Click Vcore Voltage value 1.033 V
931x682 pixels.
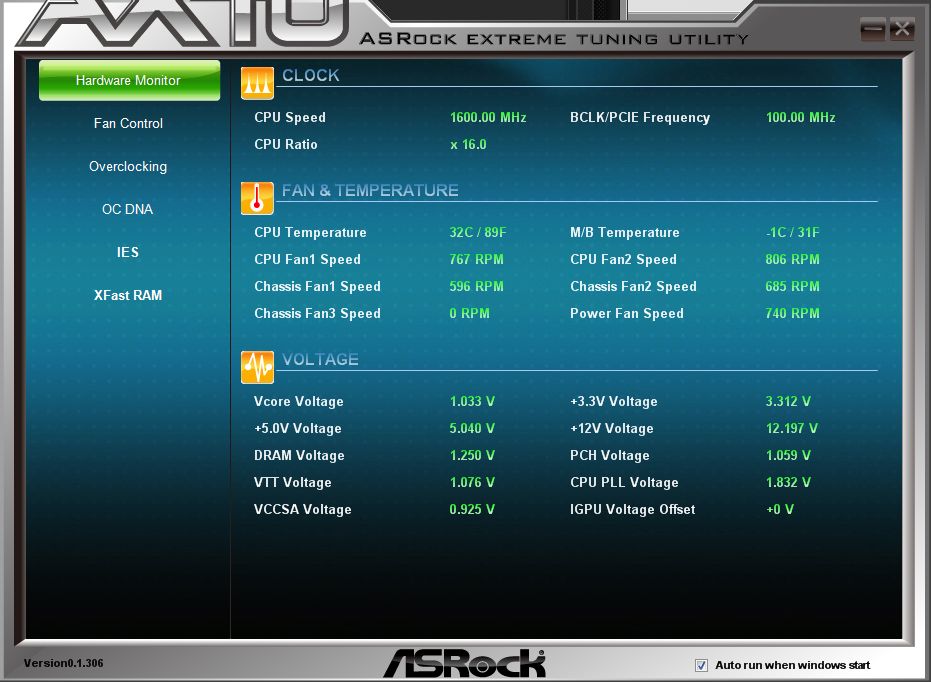[472, 401]
